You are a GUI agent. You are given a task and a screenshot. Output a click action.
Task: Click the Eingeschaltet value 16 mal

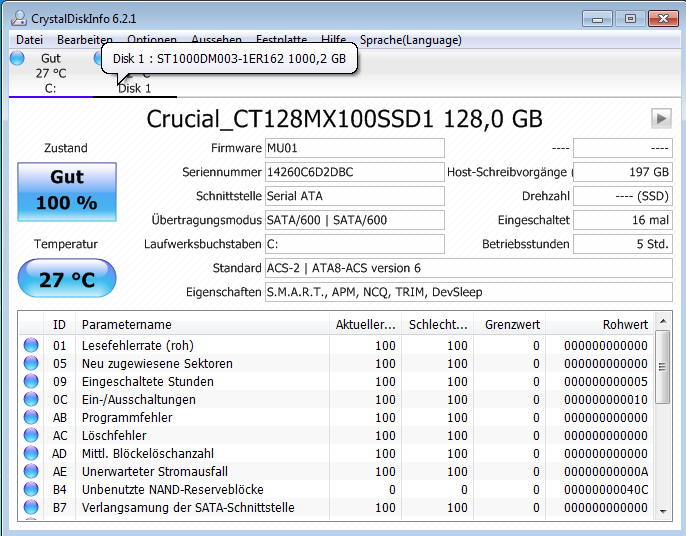623,220
